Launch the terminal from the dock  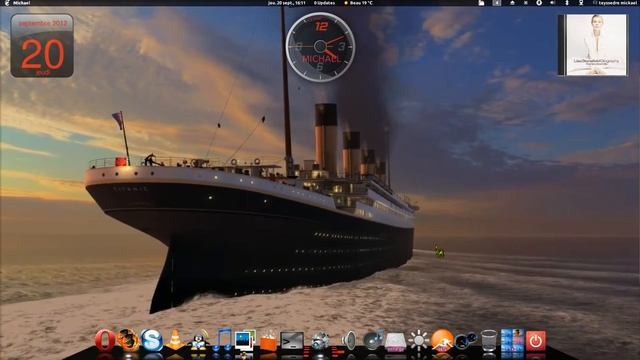point(292,340)
